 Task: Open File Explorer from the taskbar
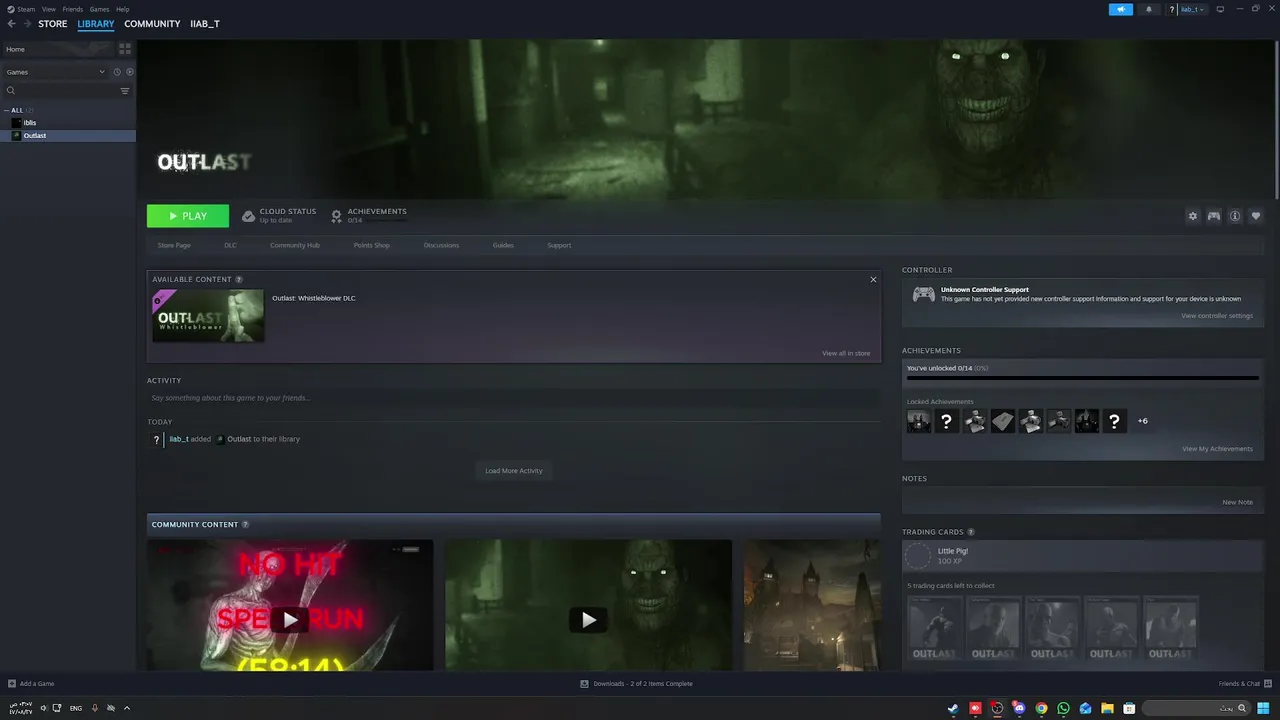1107,708
